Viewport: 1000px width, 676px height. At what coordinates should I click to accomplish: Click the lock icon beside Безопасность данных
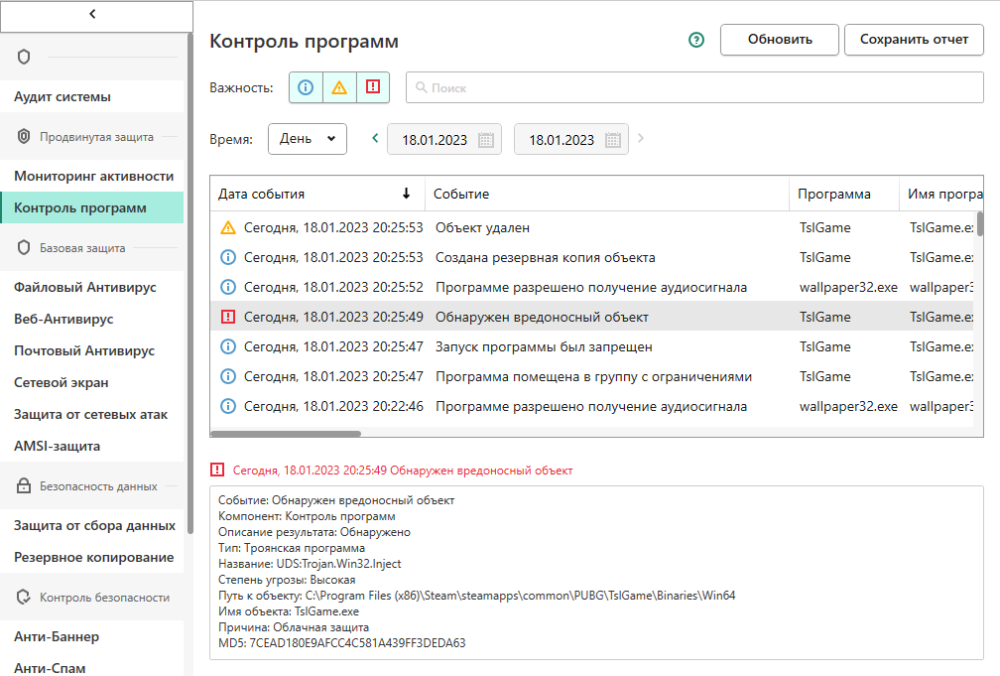(x=22, y=486)
